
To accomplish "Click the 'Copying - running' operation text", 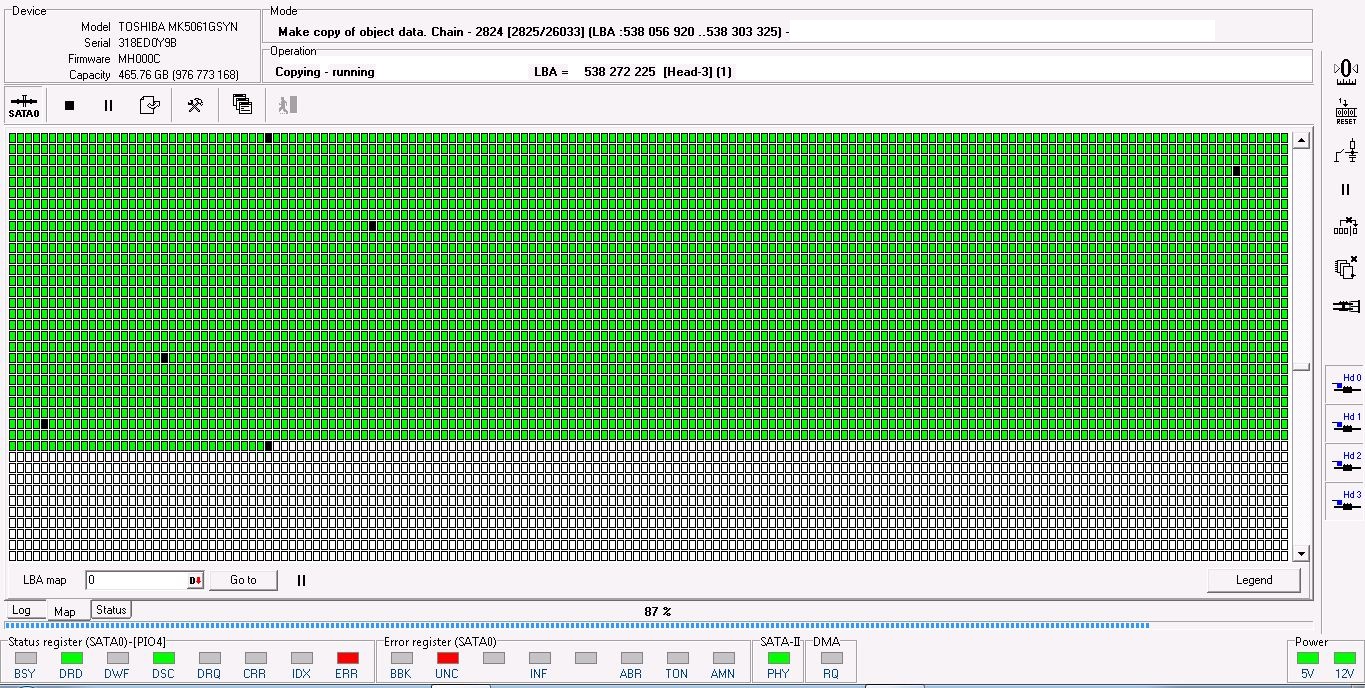I will (x=325, y=72).
